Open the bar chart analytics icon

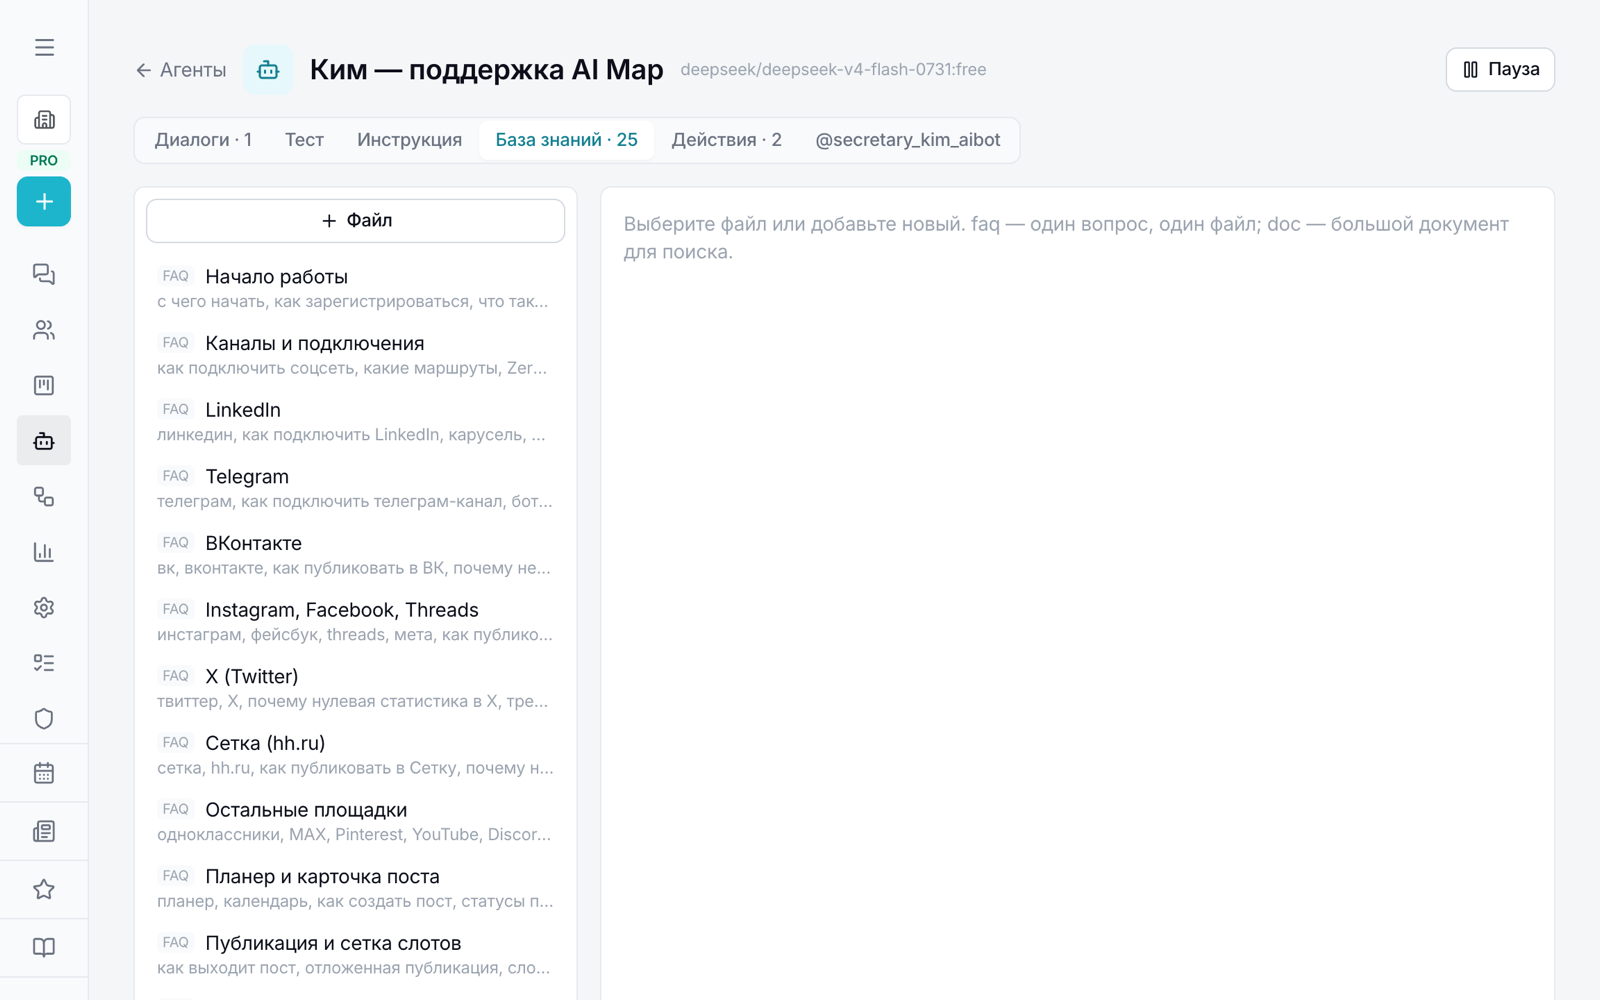point(44,552)
